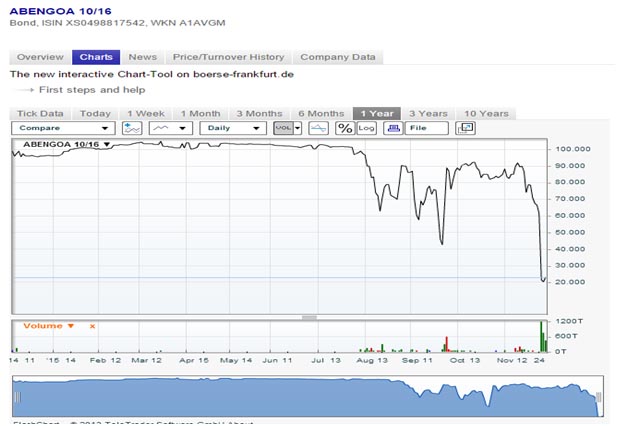Click the print chart icon
The image size is (617, 426).
click(x=393, y=128)
